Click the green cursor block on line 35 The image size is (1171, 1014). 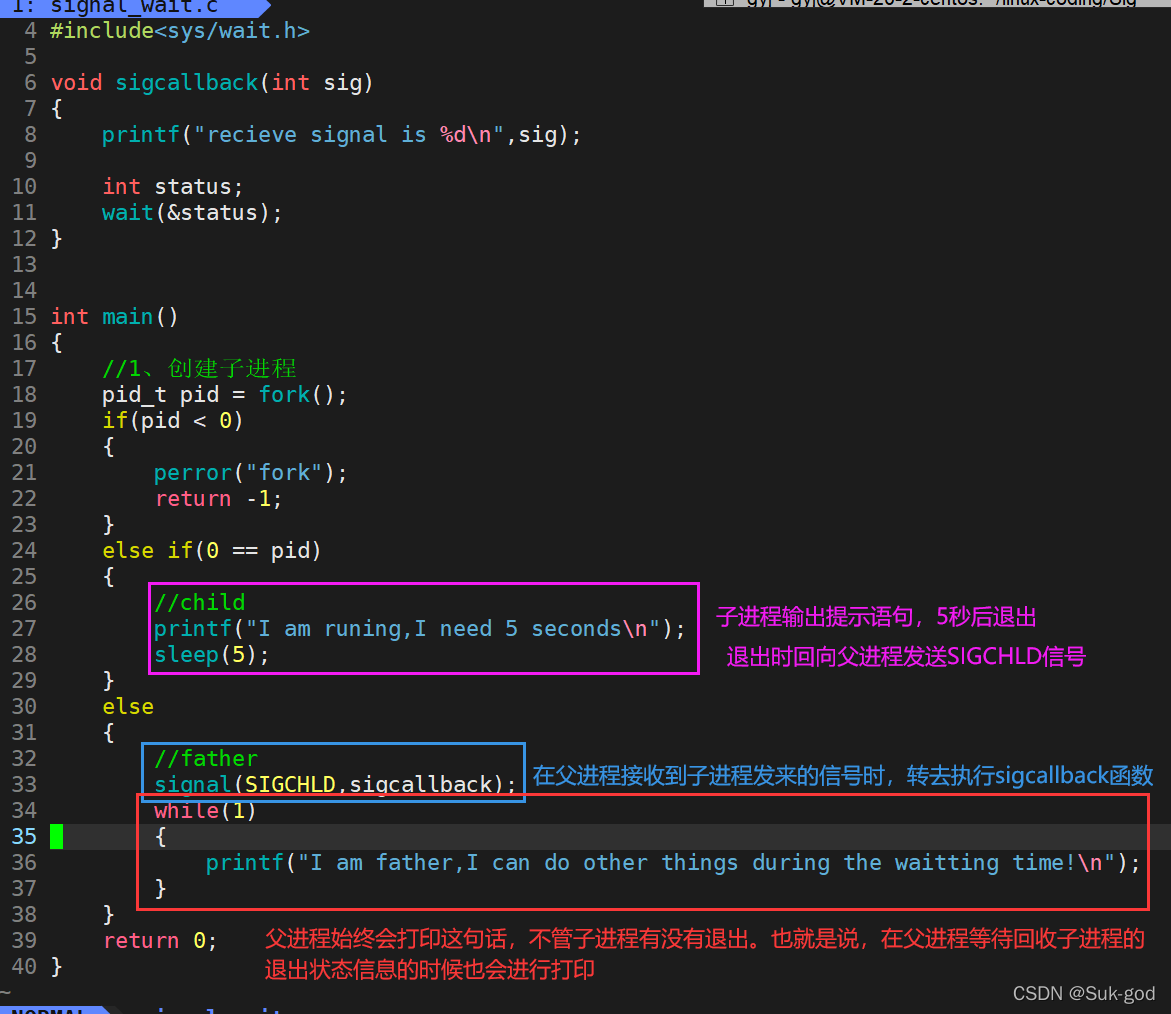(x=57, y=837)
